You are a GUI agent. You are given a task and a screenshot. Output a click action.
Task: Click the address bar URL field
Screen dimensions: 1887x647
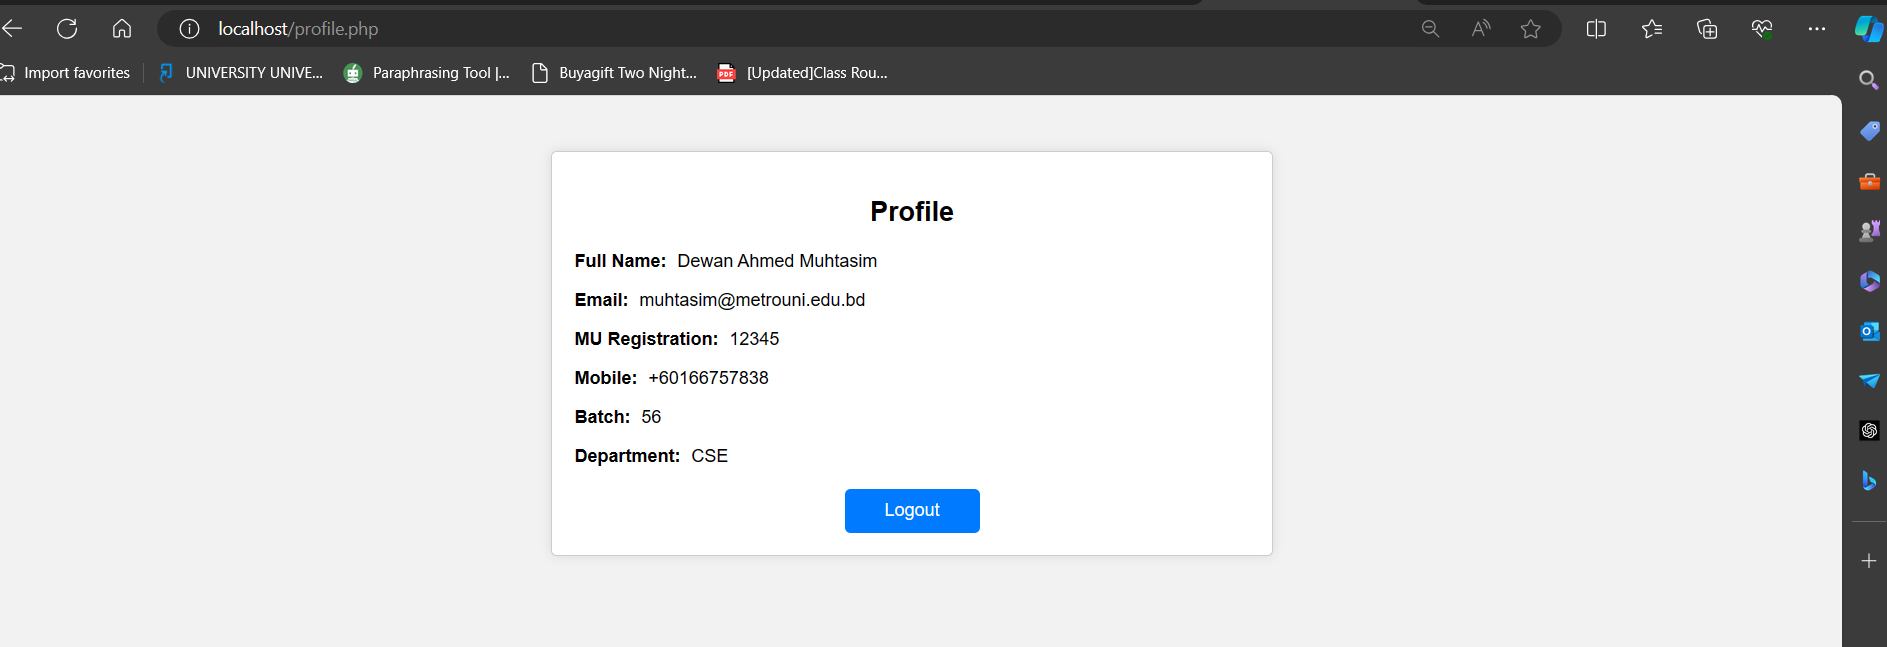click(x=790, y=29)
